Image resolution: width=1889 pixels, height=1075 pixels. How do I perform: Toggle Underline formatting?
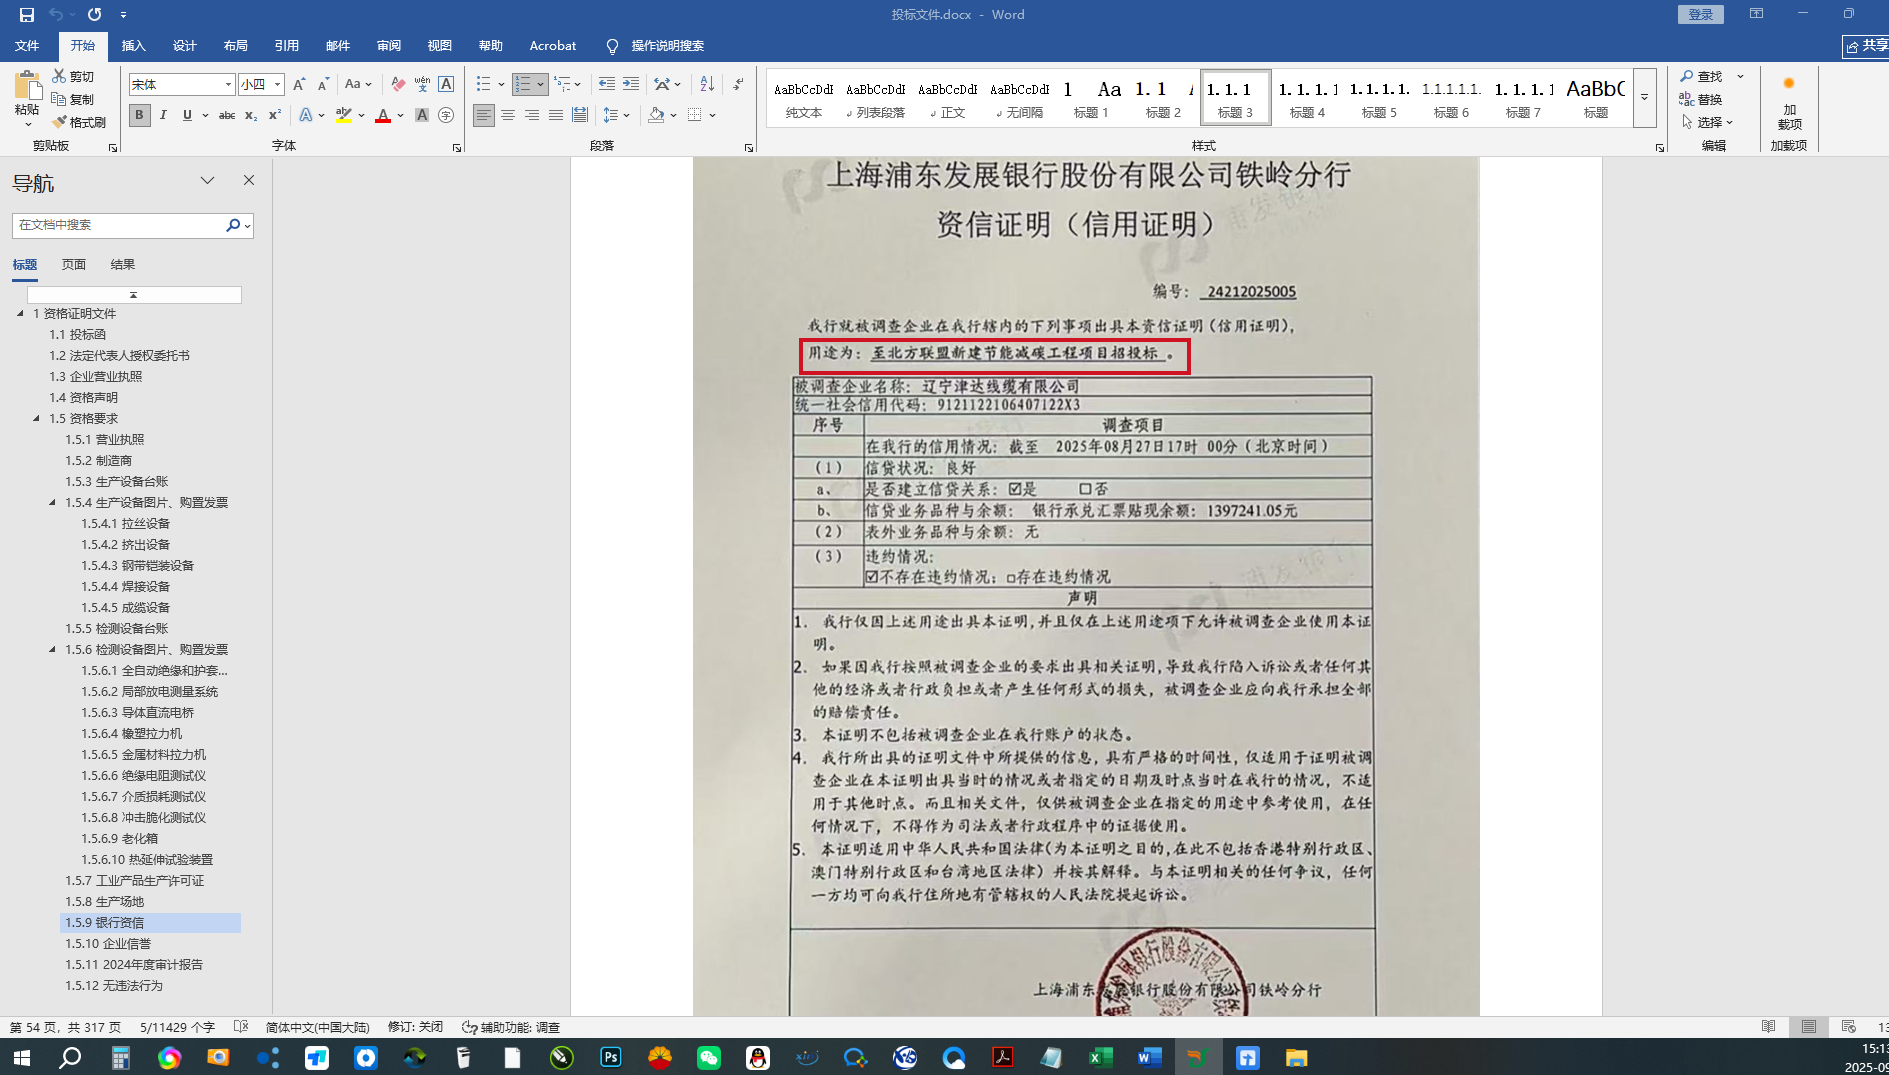[187, 115]
